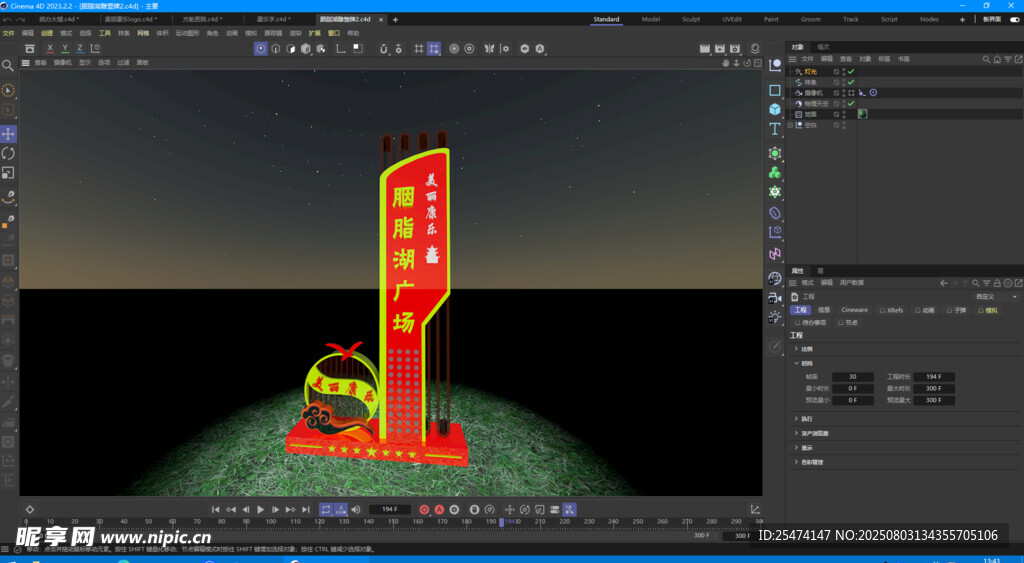
Task: Toggle the green checkmark for 物理天空 object
Action: point(851,103)
